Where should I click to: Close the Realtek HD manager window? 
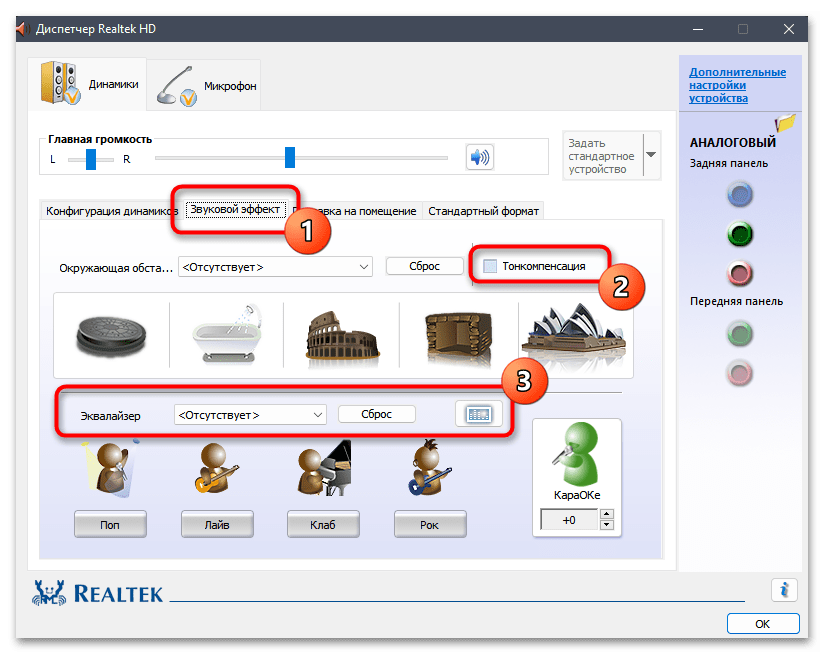tap(789, 29)
